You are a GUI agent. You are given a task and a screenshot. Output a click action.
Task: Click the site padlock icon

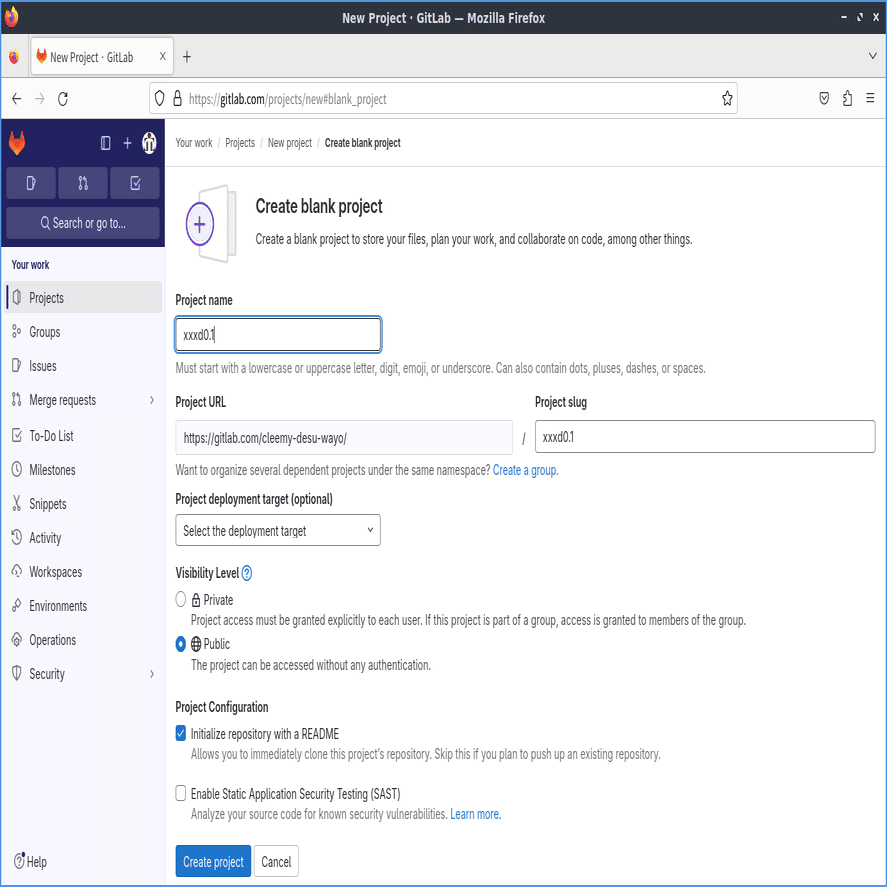tap(178, 98)
